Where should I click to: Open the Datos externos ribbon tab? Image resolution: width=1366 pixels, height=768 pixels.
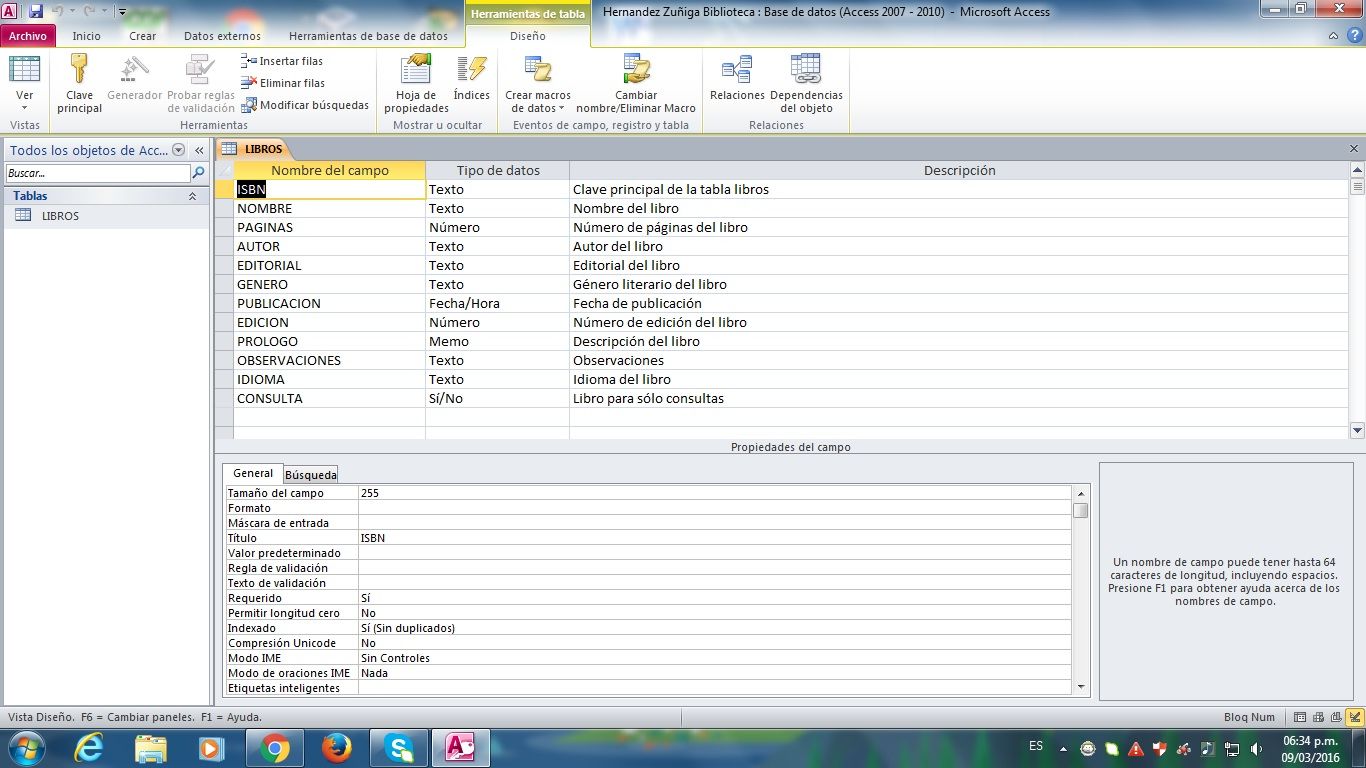222,36
